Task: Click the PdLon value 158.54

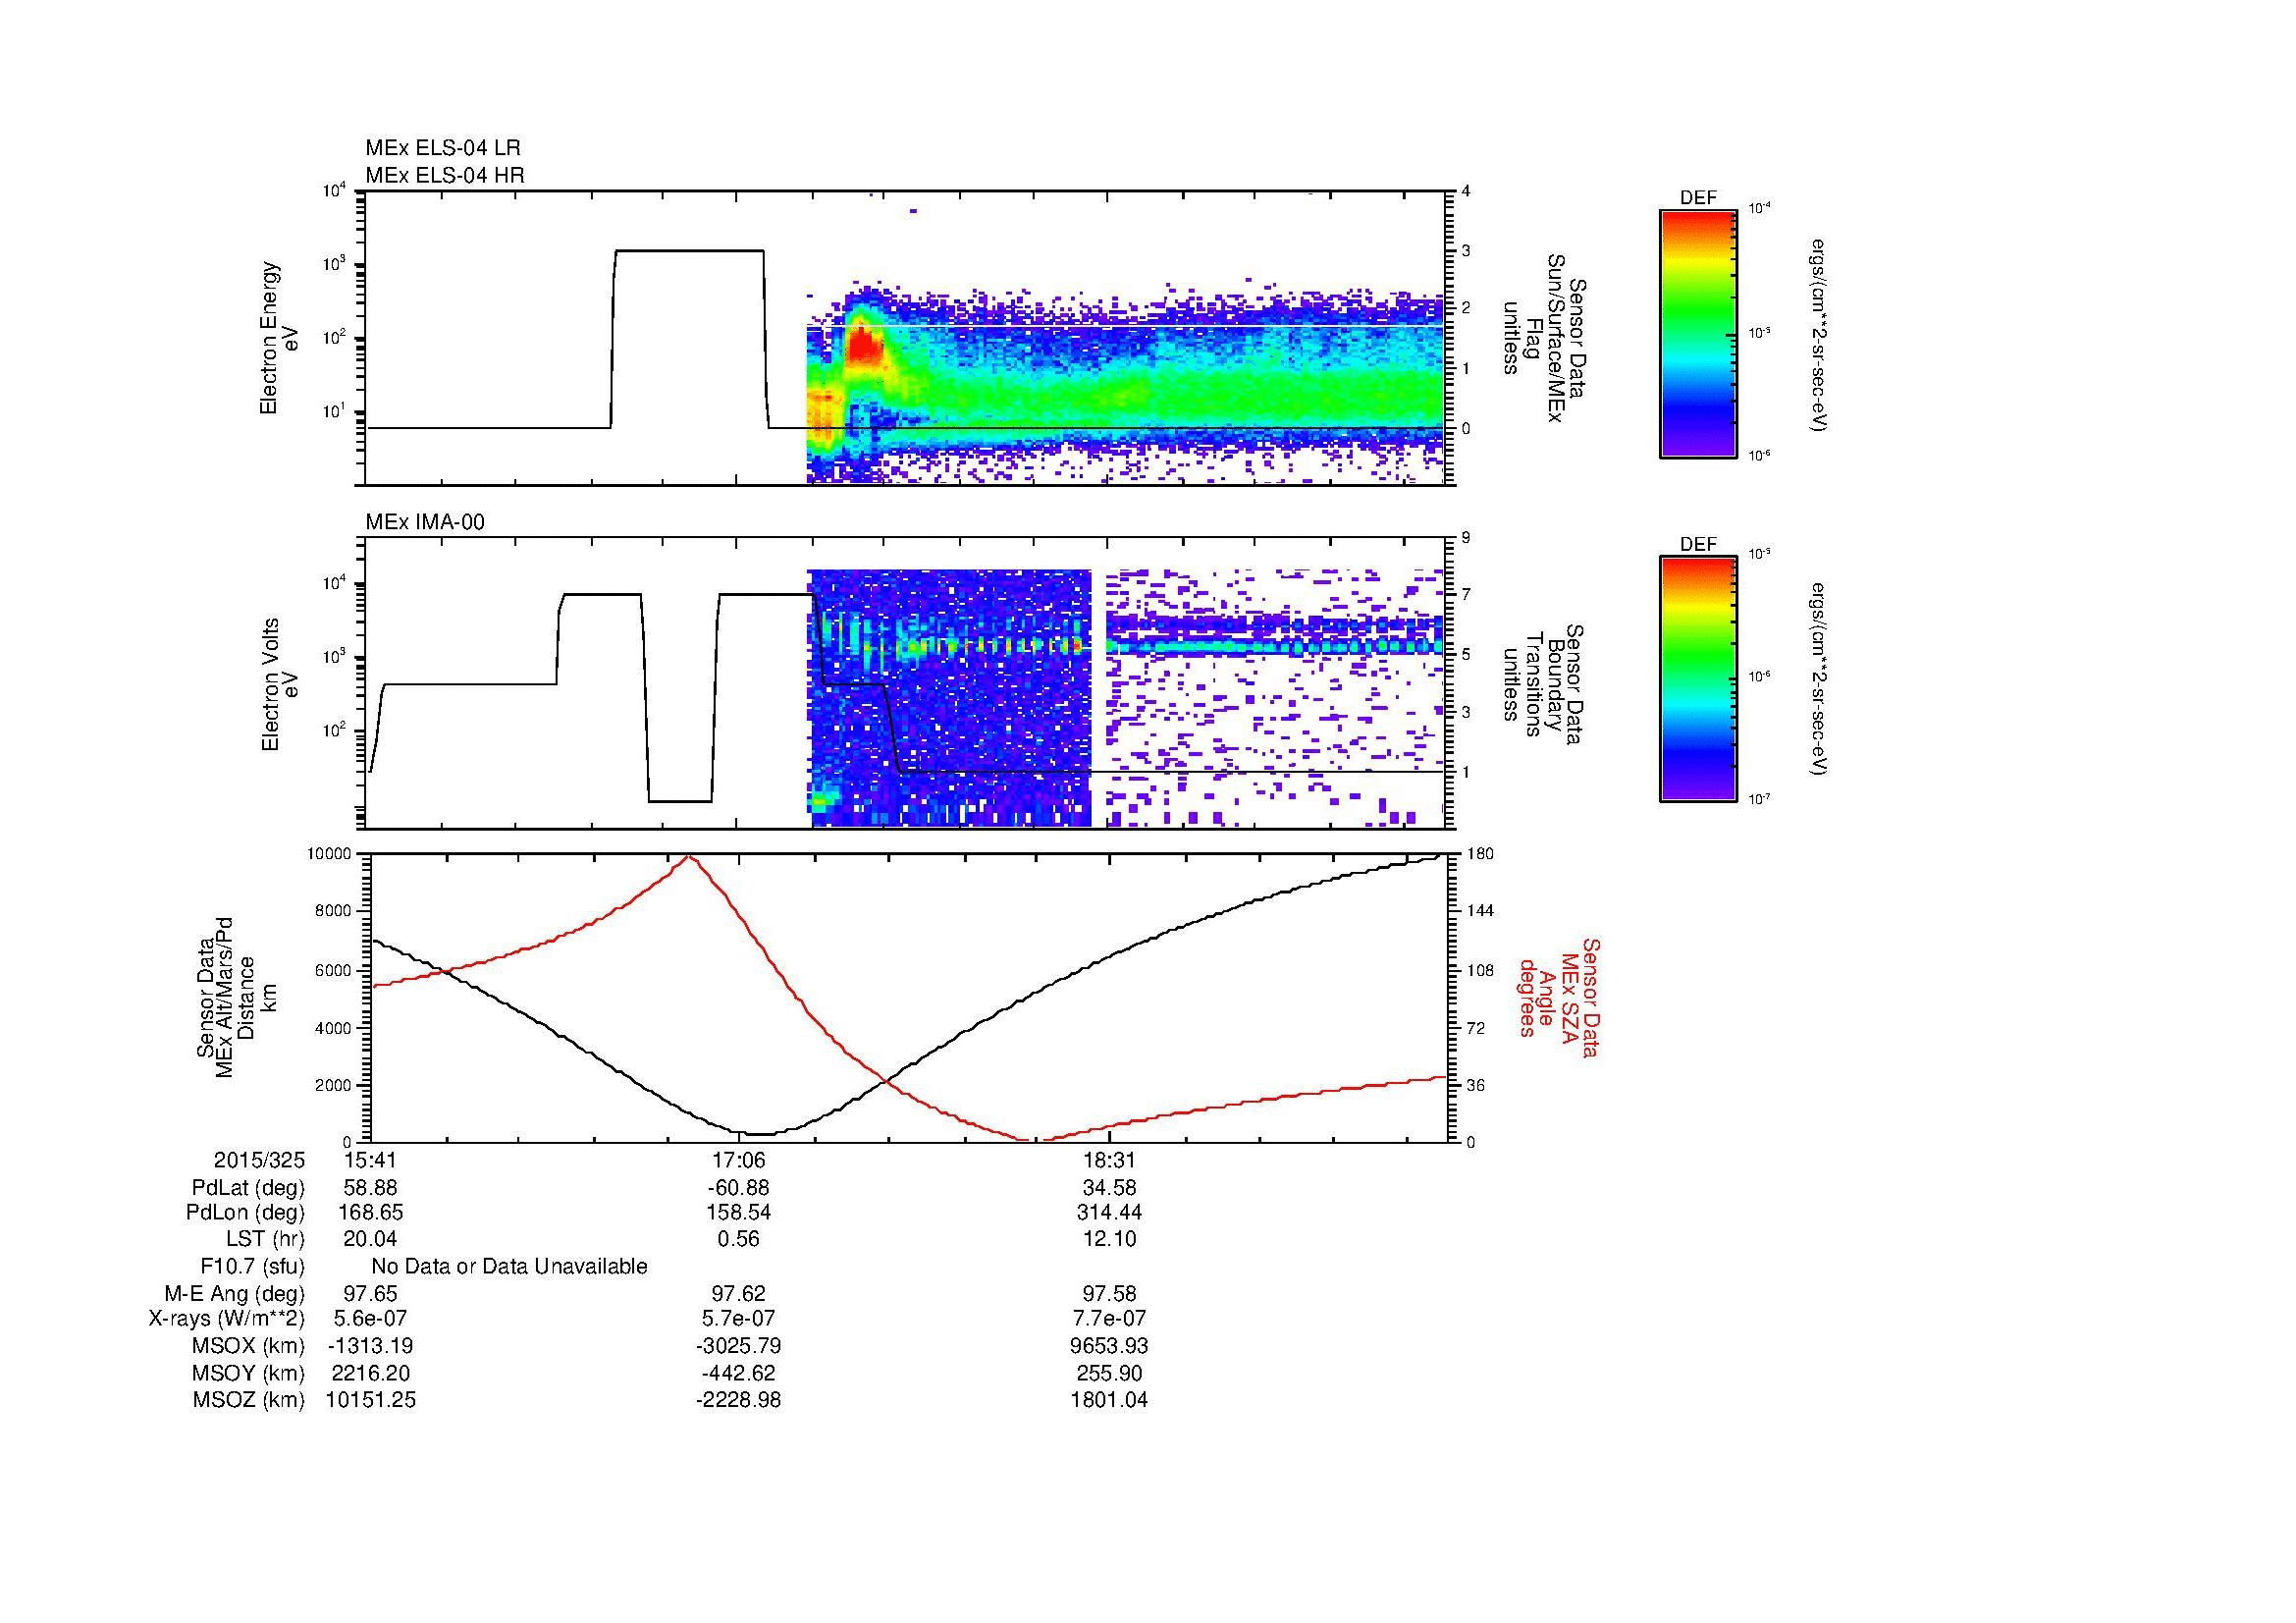Action: point(738,1214)
